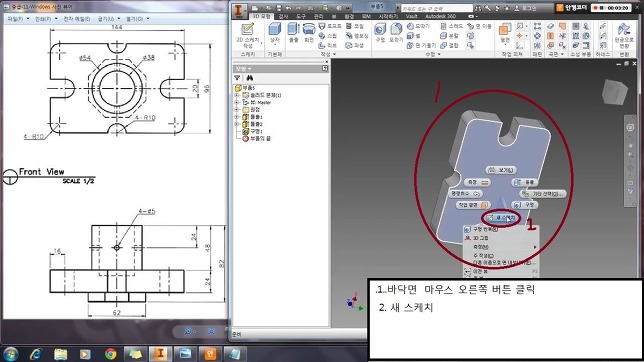Choose New Sketch in the marking menu
Image resolution: width=644 pixels, height=362 pixels.
coord(502,217)
